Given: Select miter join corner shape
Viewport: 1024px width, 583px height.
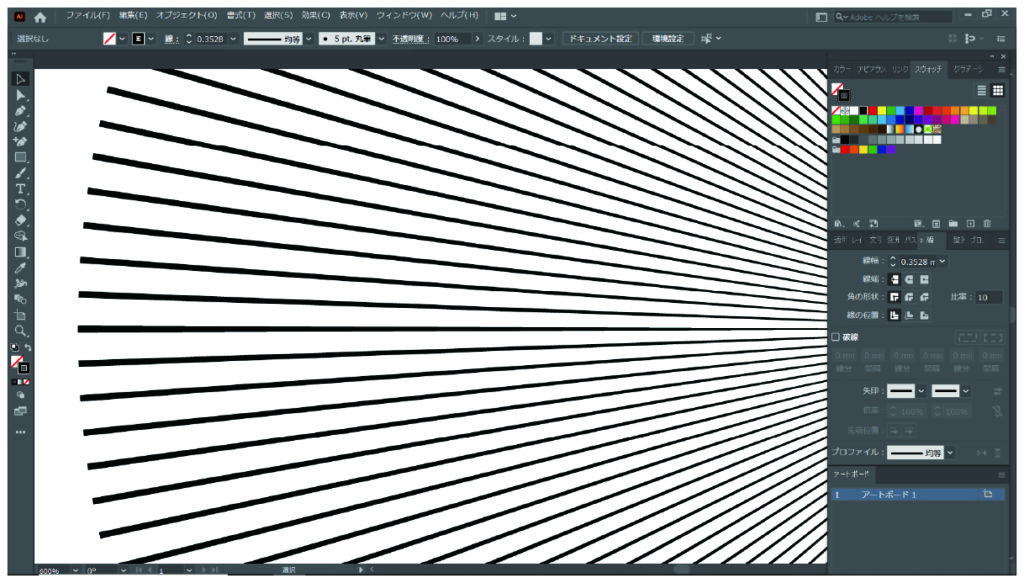Looking at the screenshot, I should pyautogui.click(x=894, y=297).
